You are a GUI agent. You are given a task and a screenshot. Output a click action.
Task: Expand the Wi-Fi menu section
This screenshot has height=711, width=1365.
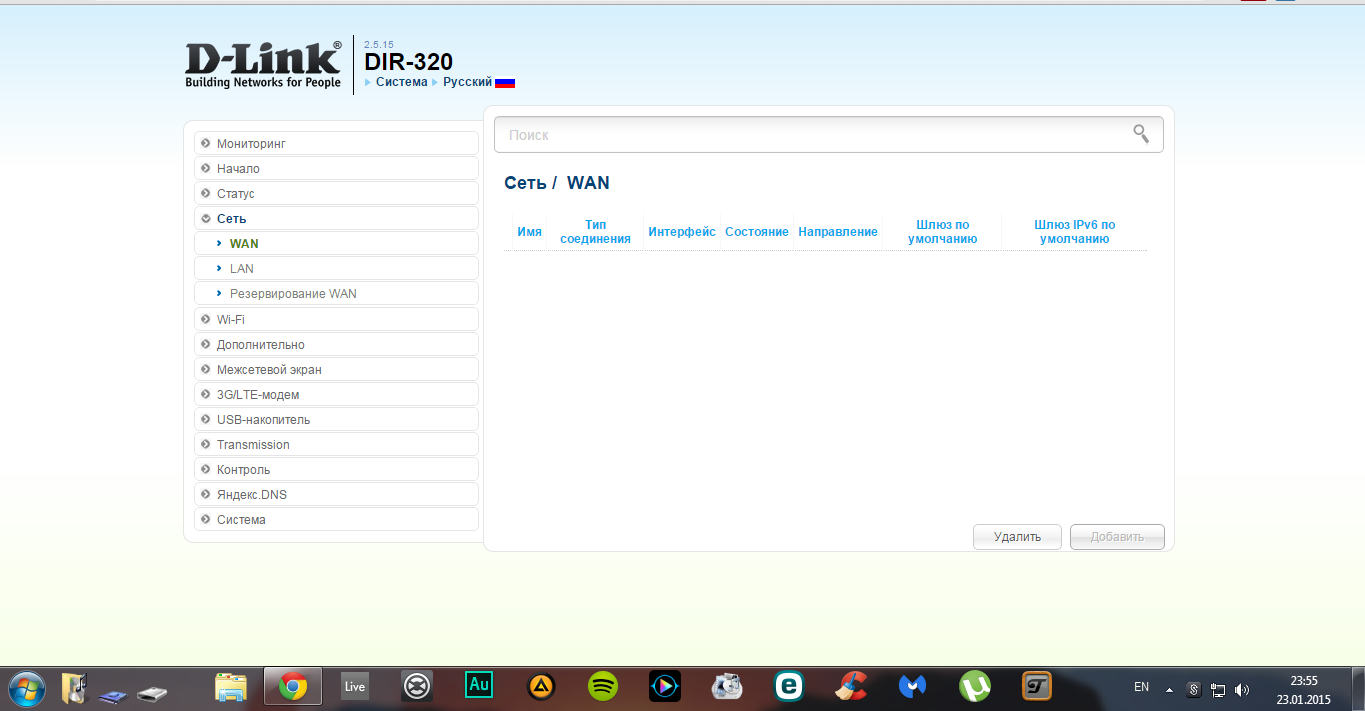336,319
